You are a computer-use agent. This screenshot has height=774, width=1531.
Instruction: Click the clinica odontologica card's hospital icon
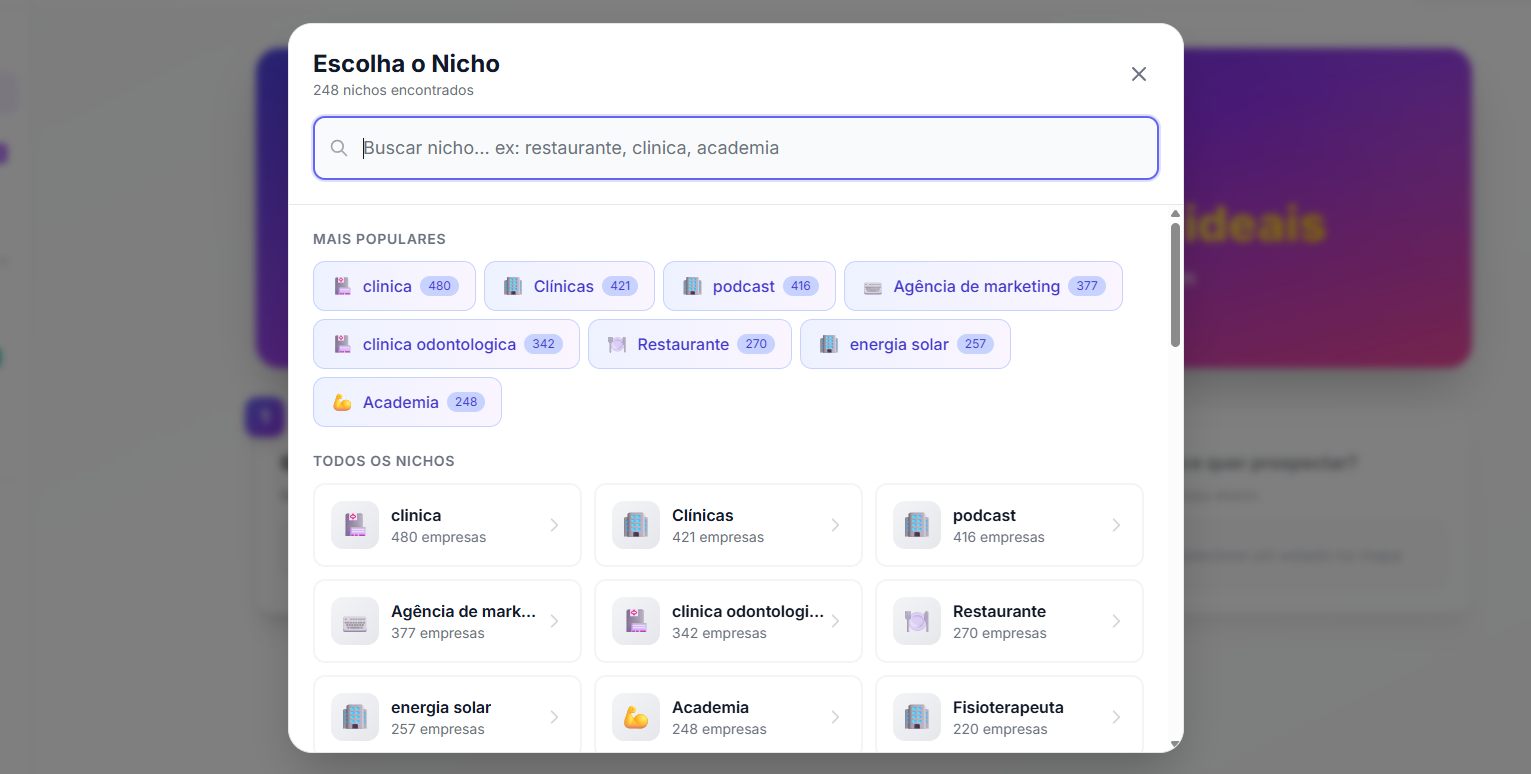pos(635,621)
